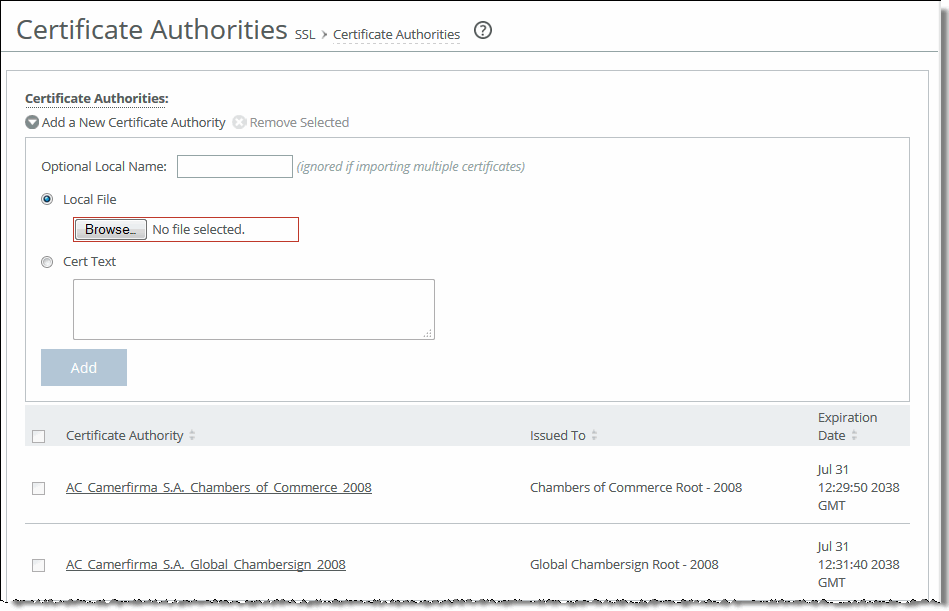Click the X icon beside Remove Selected
The height and width of the screenshot is (611, 949).
click(239, 121)
